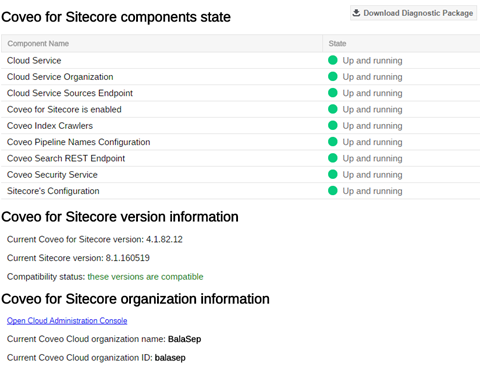Click the Download Diagnostic Package button
This screenshot has height=367, width=480.
(x=413, y=13)
